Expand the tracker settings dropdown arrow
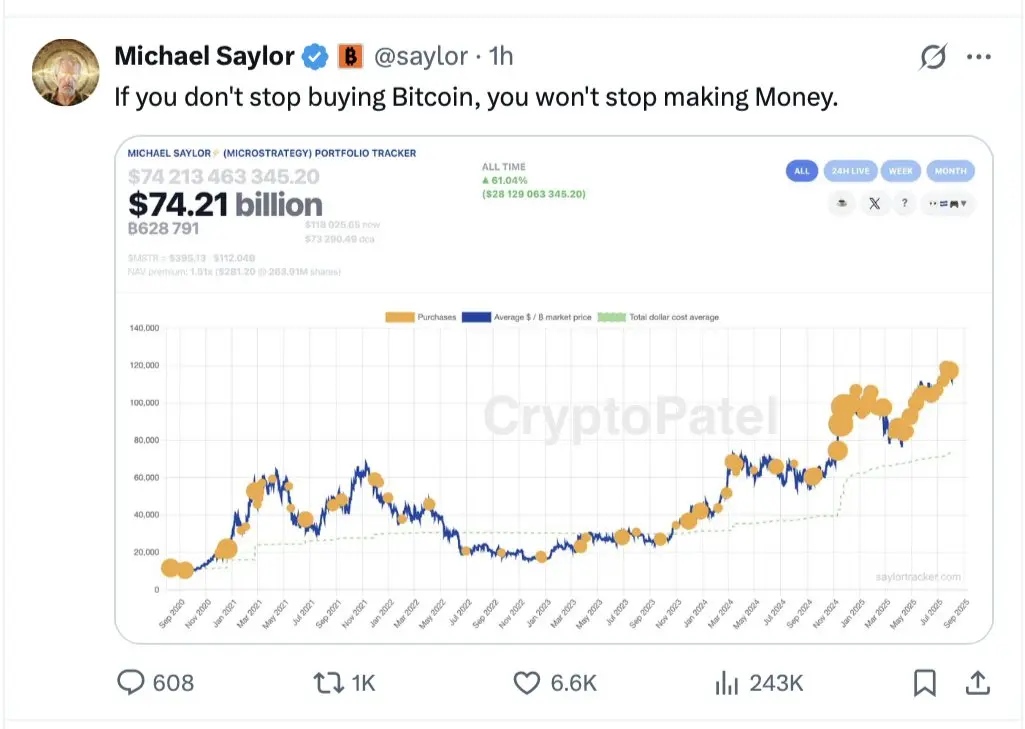 [948, 203]
